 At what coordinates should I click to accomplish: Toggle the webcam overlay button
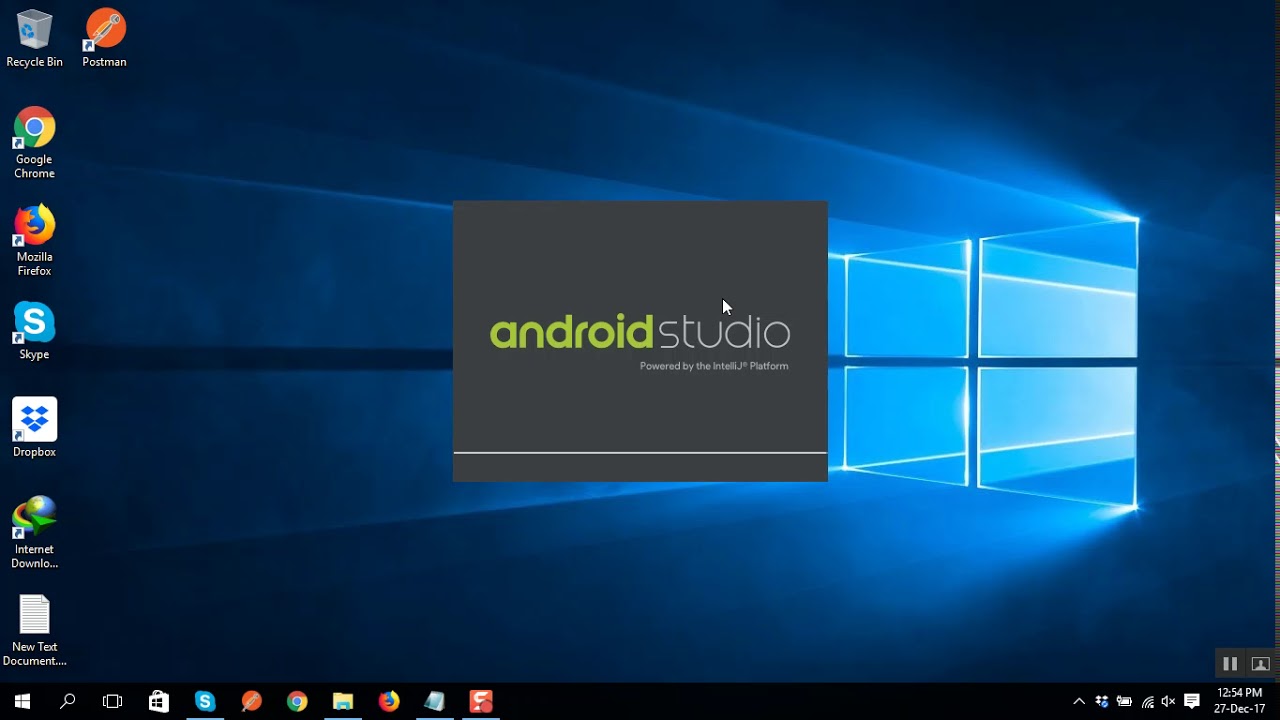point(1260,664)
